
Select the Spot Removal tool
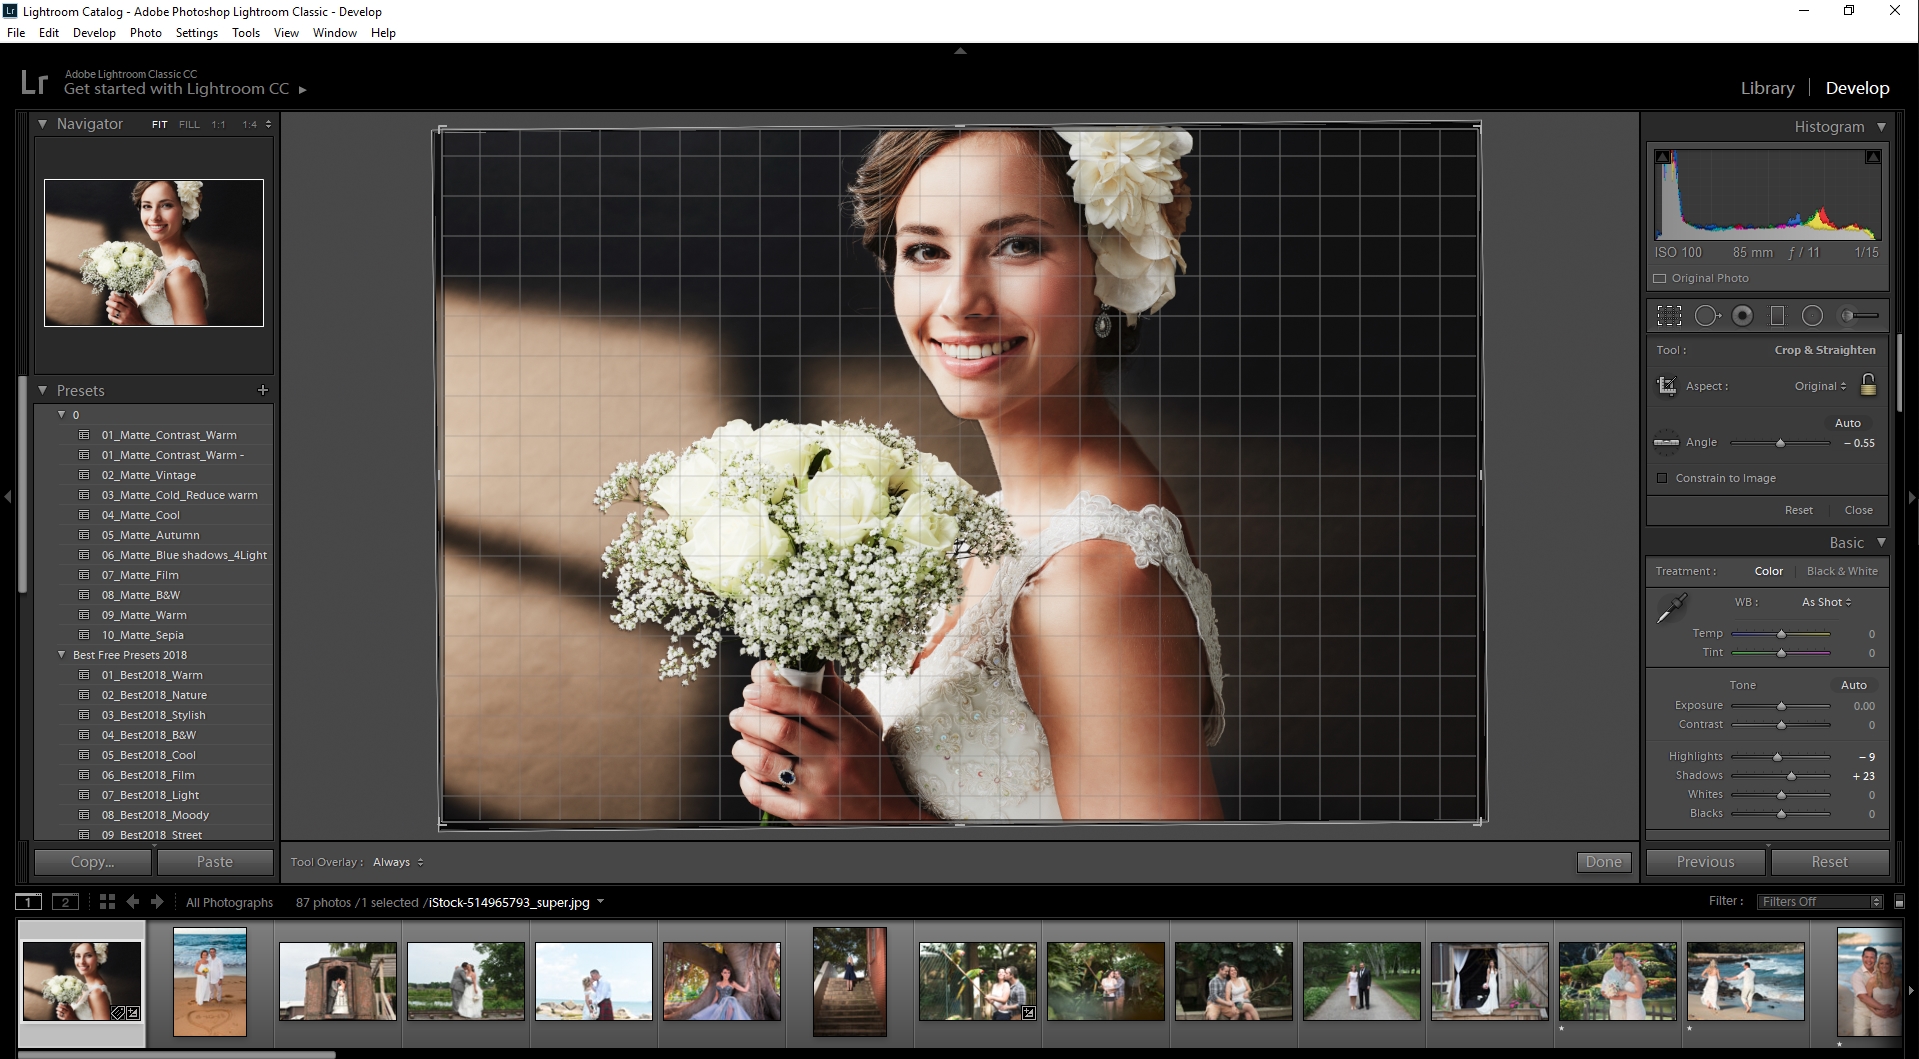point(1708,315)
